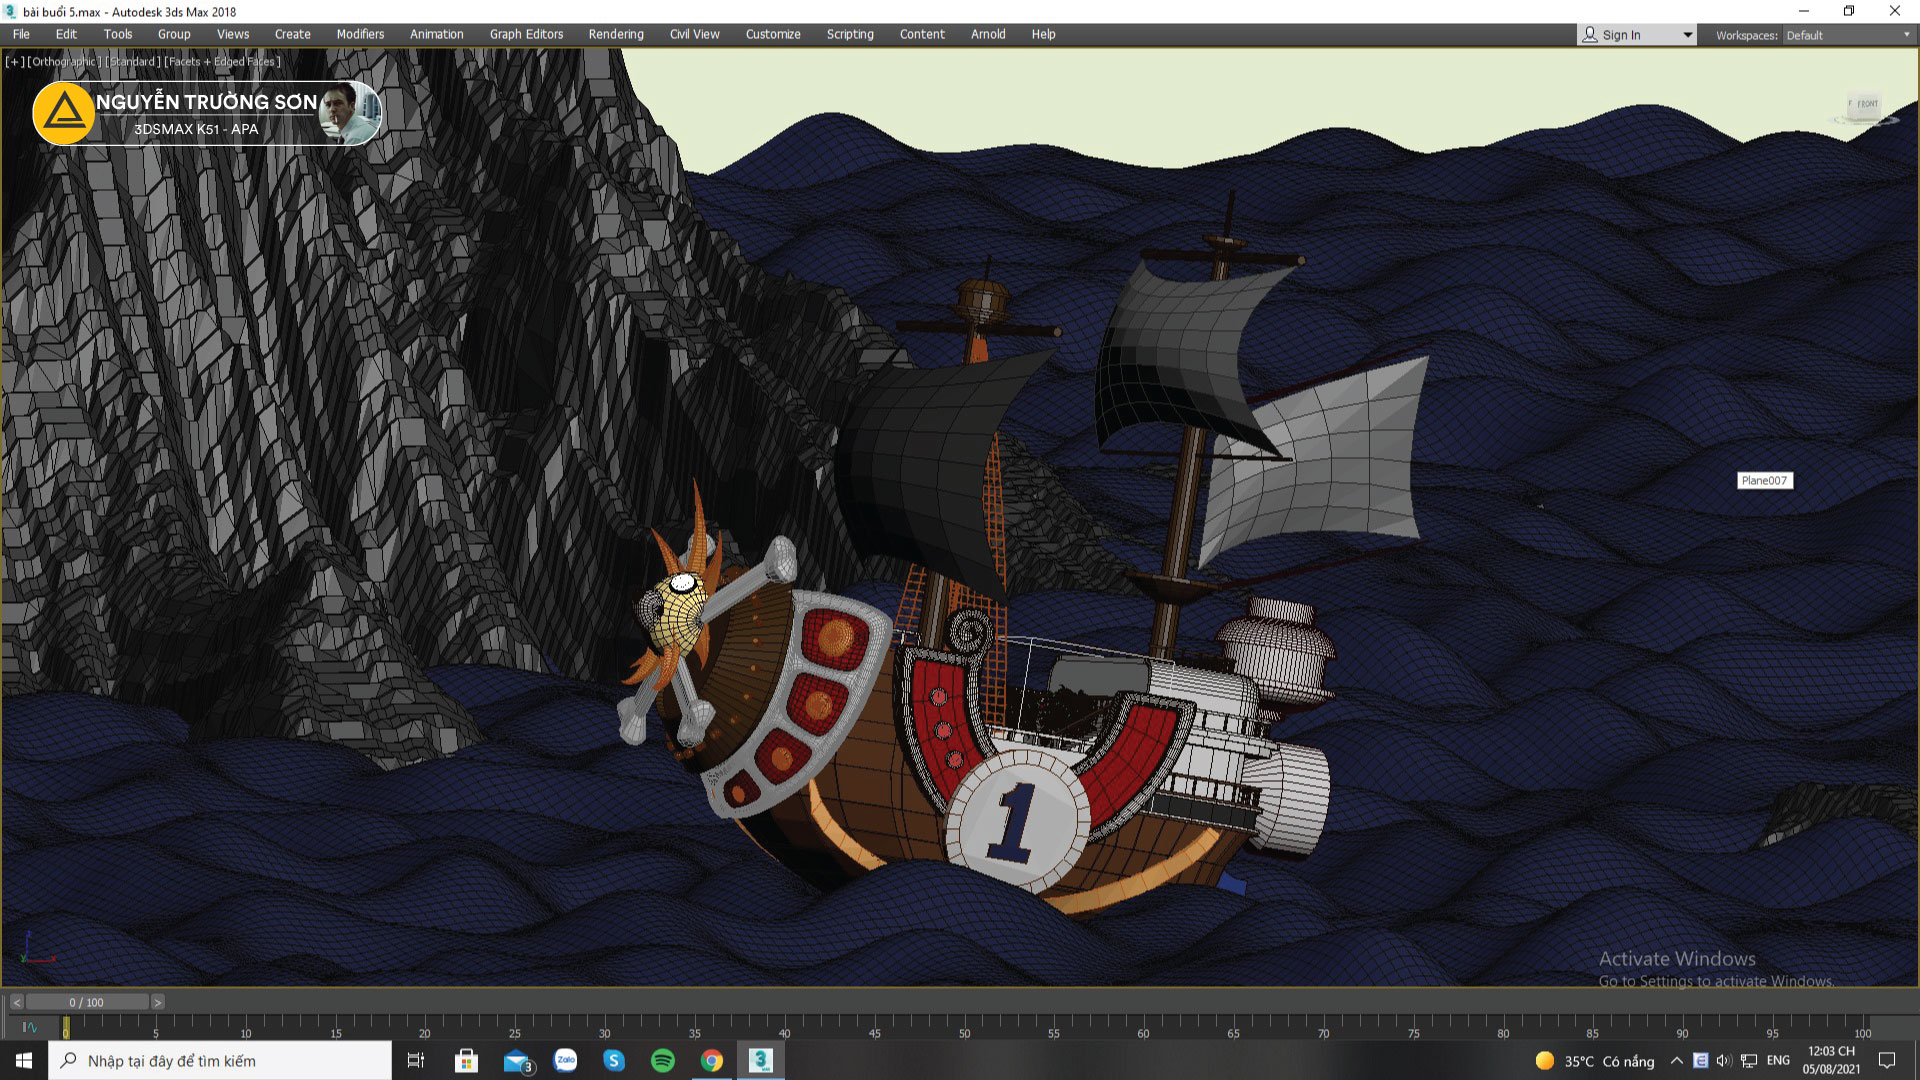Click the time slider 0 / 100
Screen dimensions: 1920x1080
coord(86,1002)
